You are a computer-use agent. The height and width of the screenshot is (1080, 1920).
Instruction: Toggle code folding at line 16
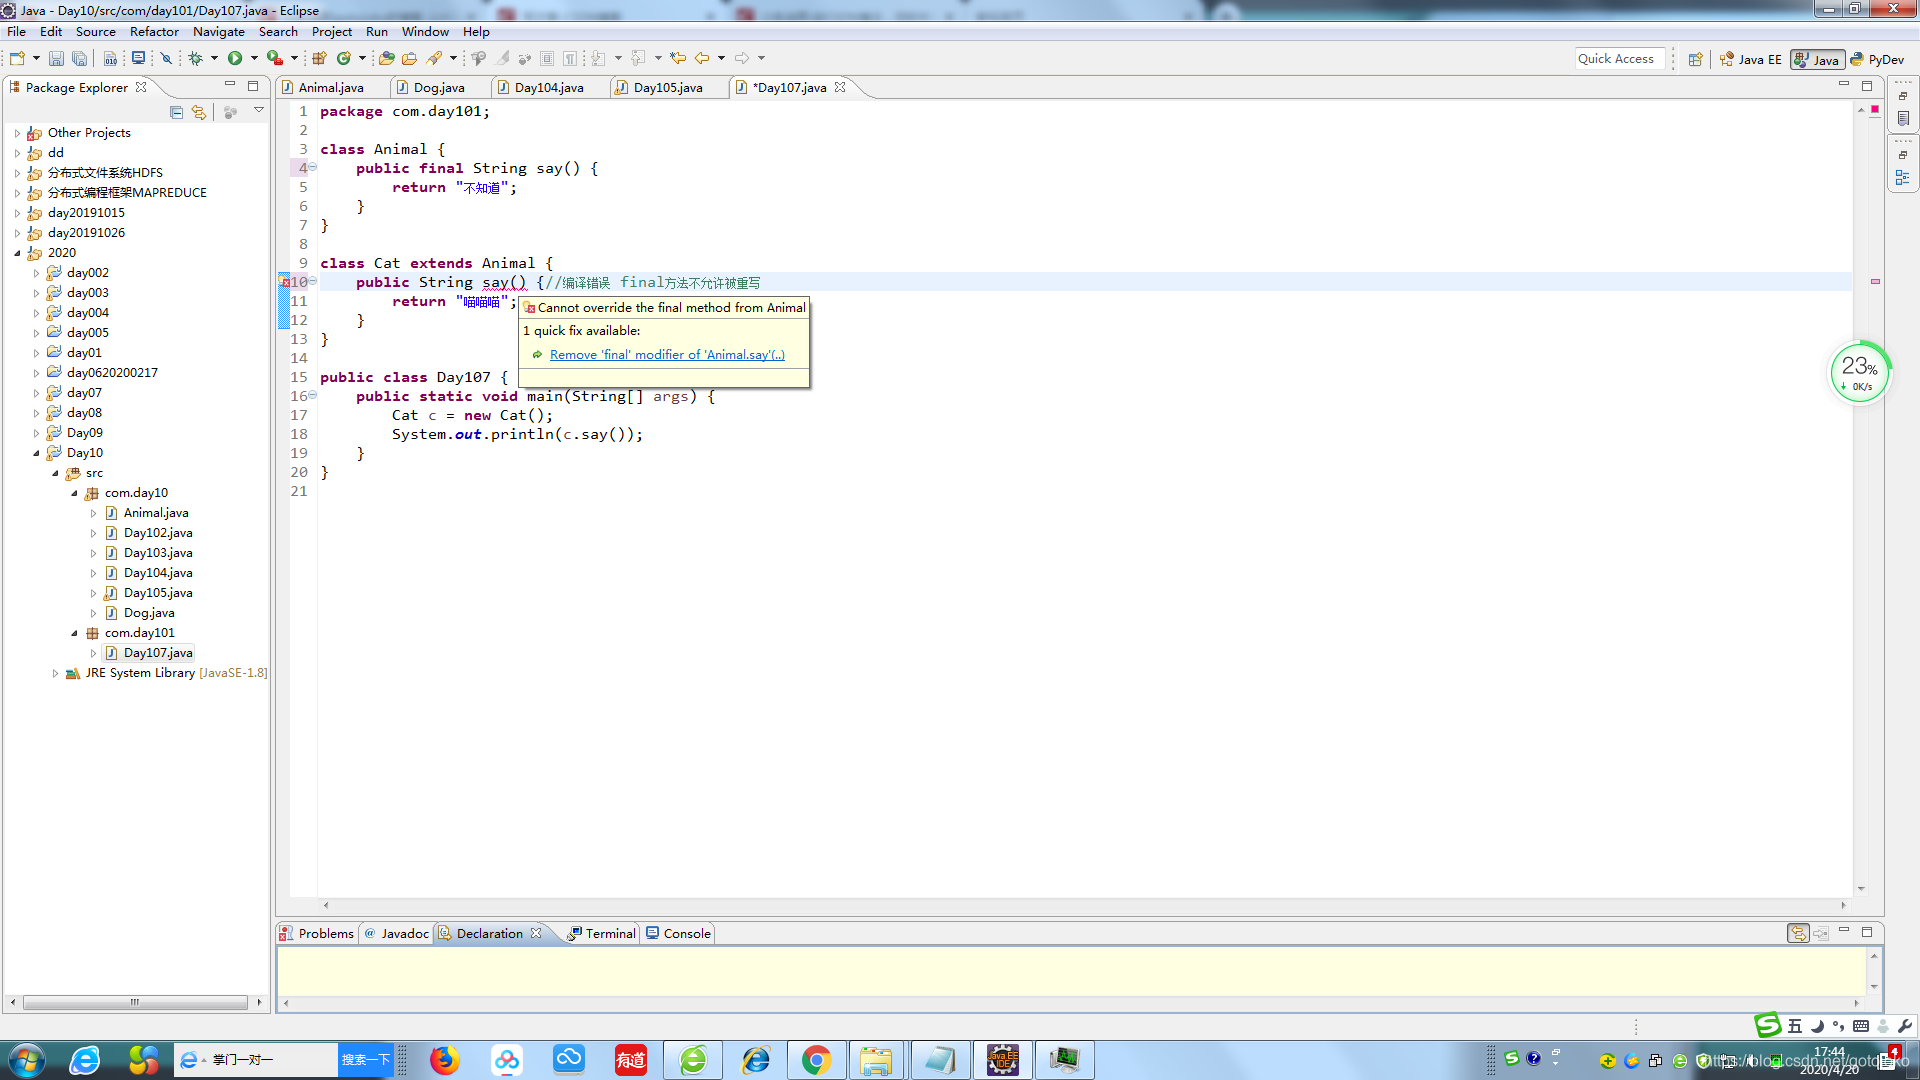pyautogui.click(x=312, y=395)
